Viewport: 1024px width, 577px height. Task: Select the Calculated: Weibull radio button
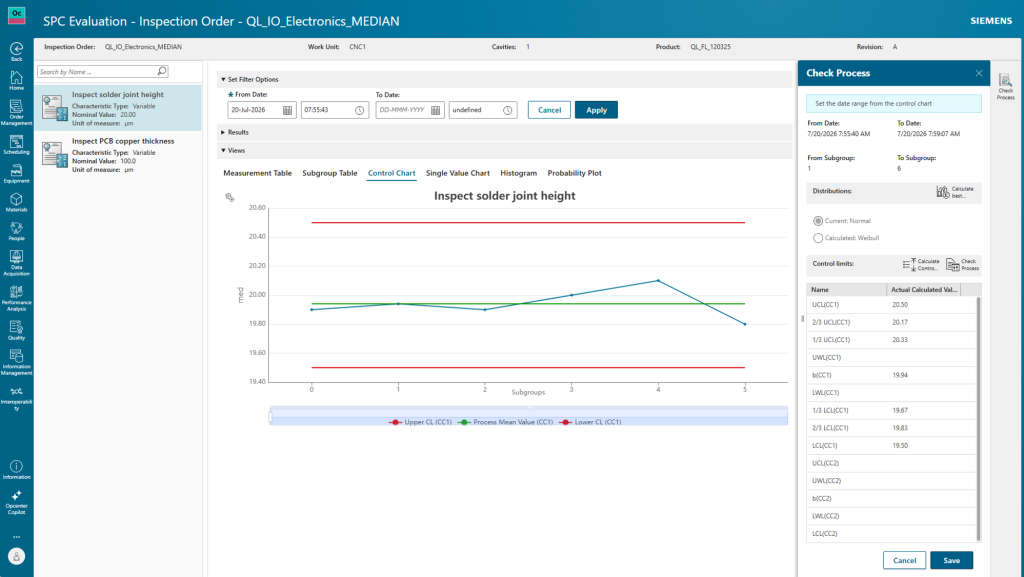(x=818, y=238)
